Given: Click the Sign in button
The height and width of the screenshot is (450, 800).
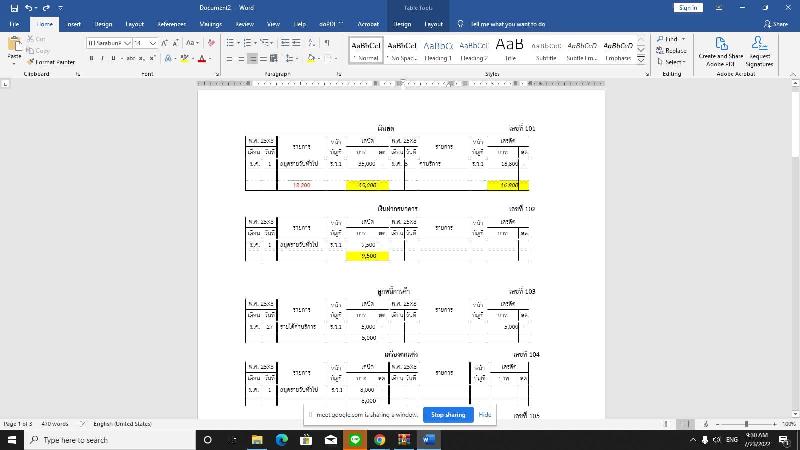Looking at the screenshot, I should pyautogui.click(x=688, y=7).
